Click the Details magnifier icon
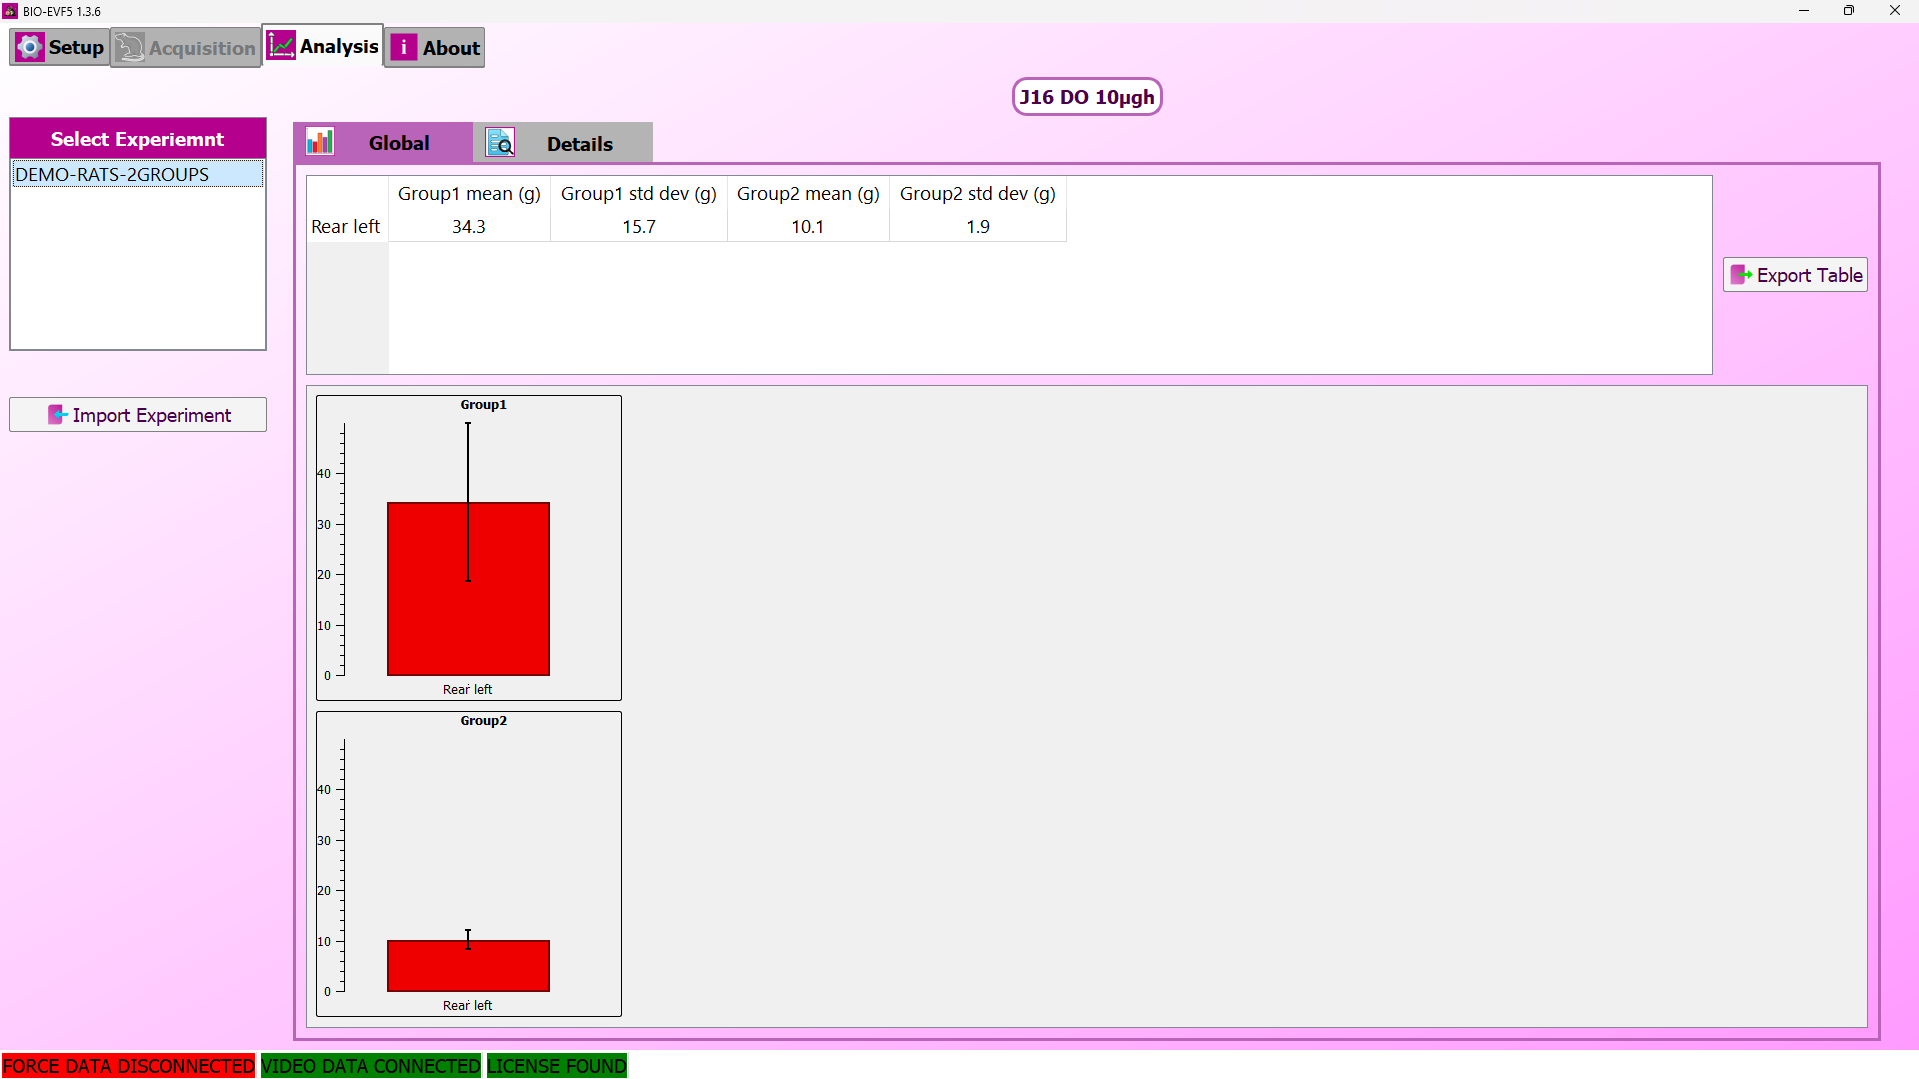1919x1079 pixels. 500,143
